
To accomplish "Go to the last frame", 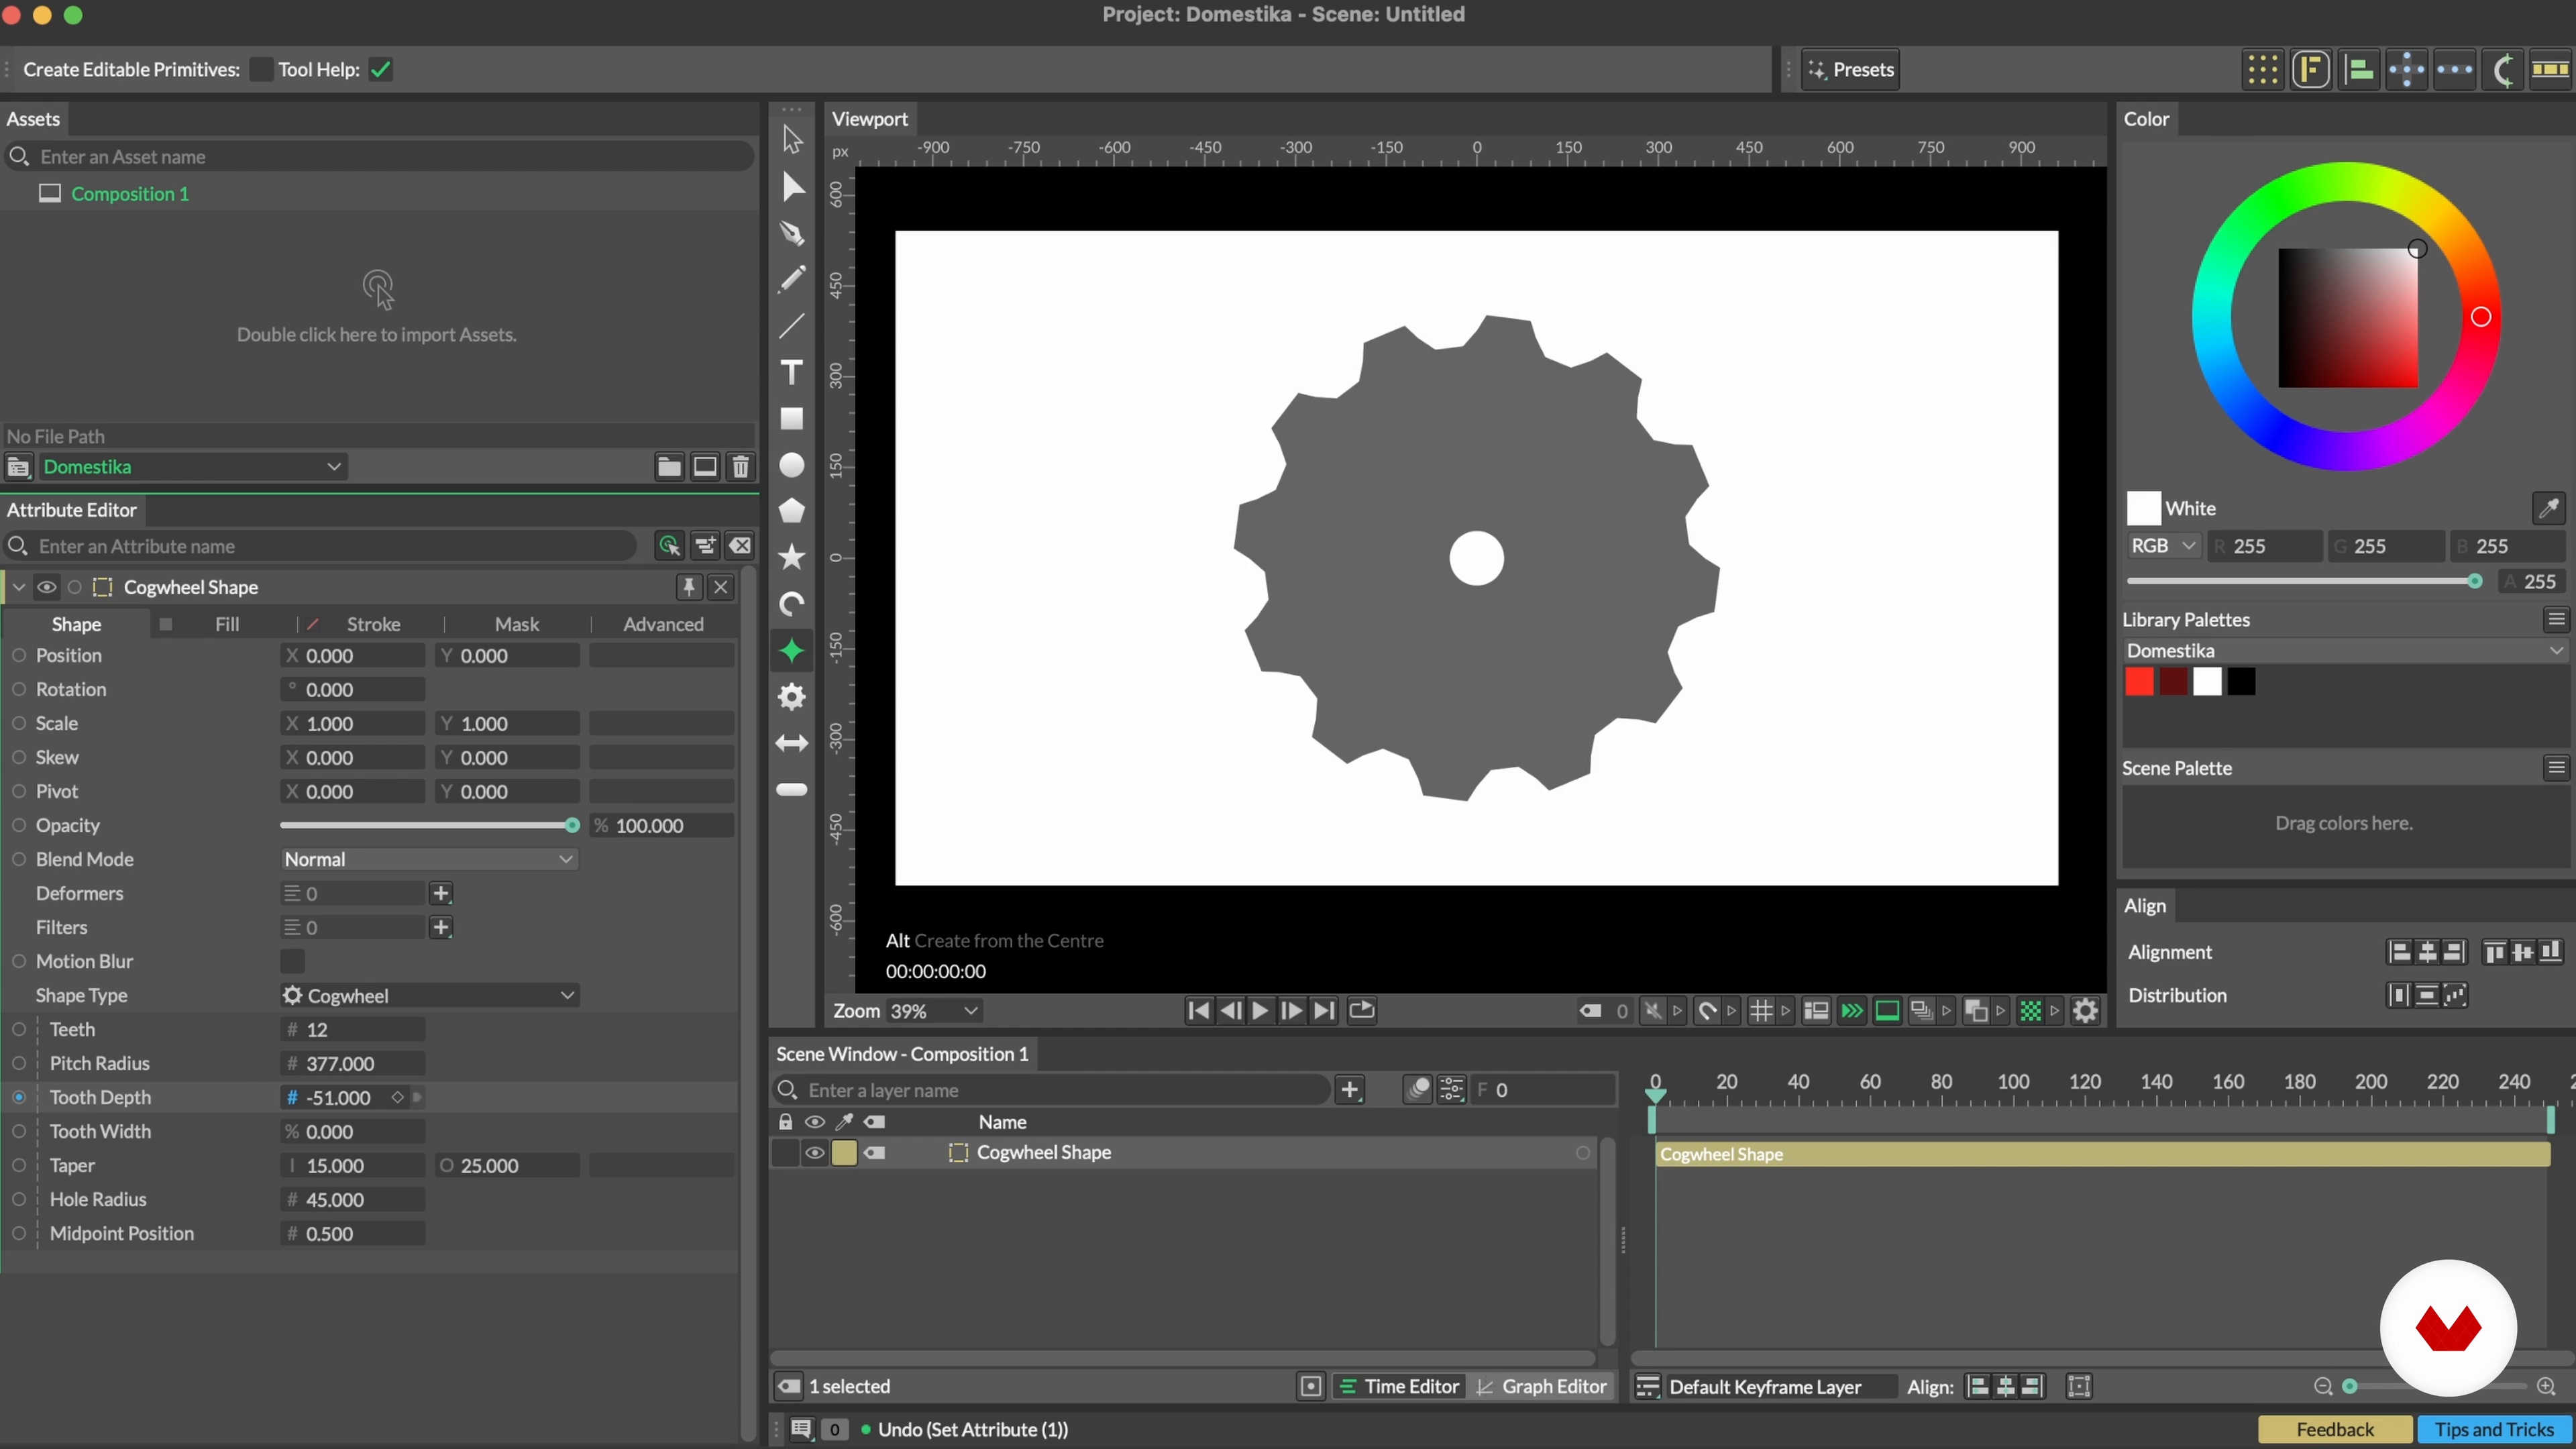I will (1323, 1011).
